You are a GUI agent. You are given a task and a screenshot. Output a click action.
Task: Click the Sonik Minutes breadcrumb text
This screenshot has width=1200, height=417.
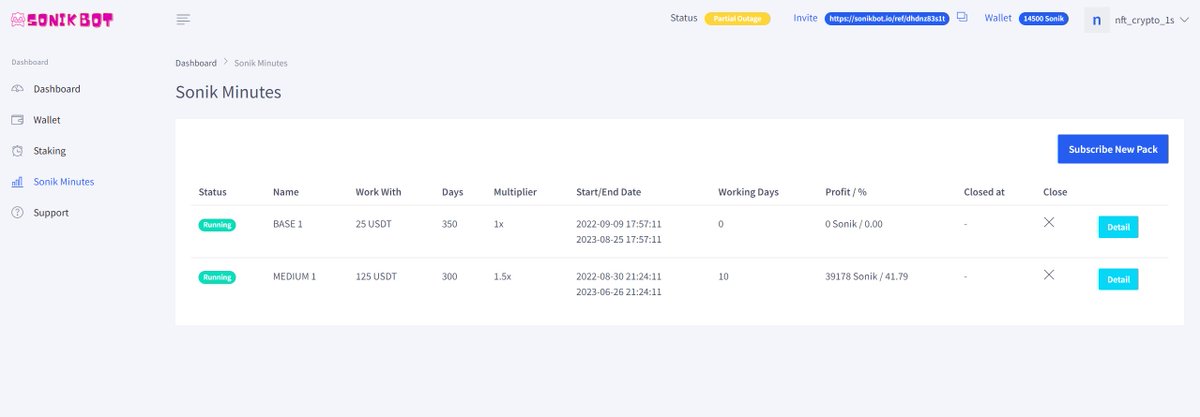click(261, 63)
